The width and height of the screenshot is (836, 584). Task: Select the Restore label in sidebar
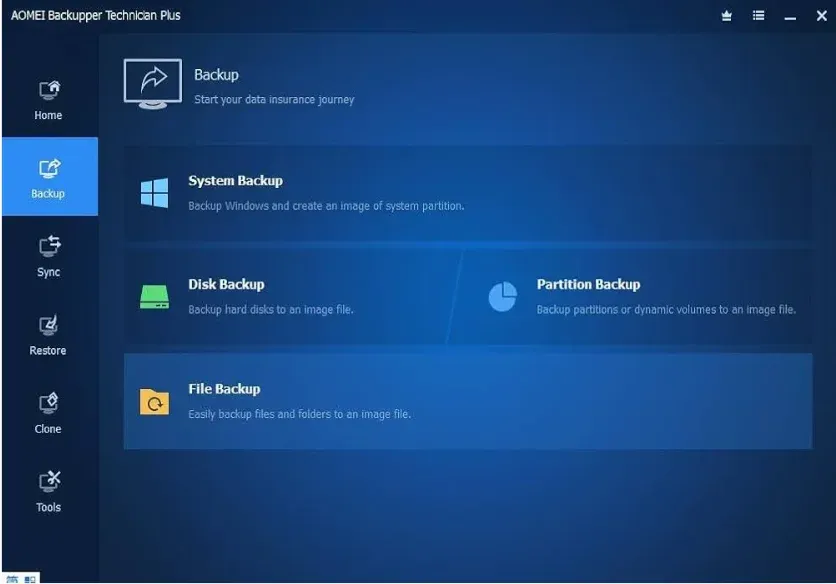click(x=48, y=350)
